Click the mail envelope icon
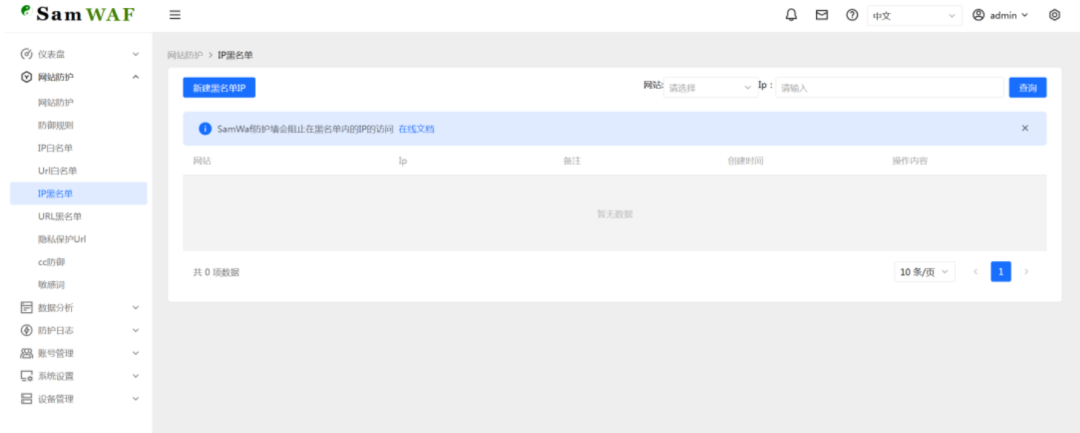 821,15
